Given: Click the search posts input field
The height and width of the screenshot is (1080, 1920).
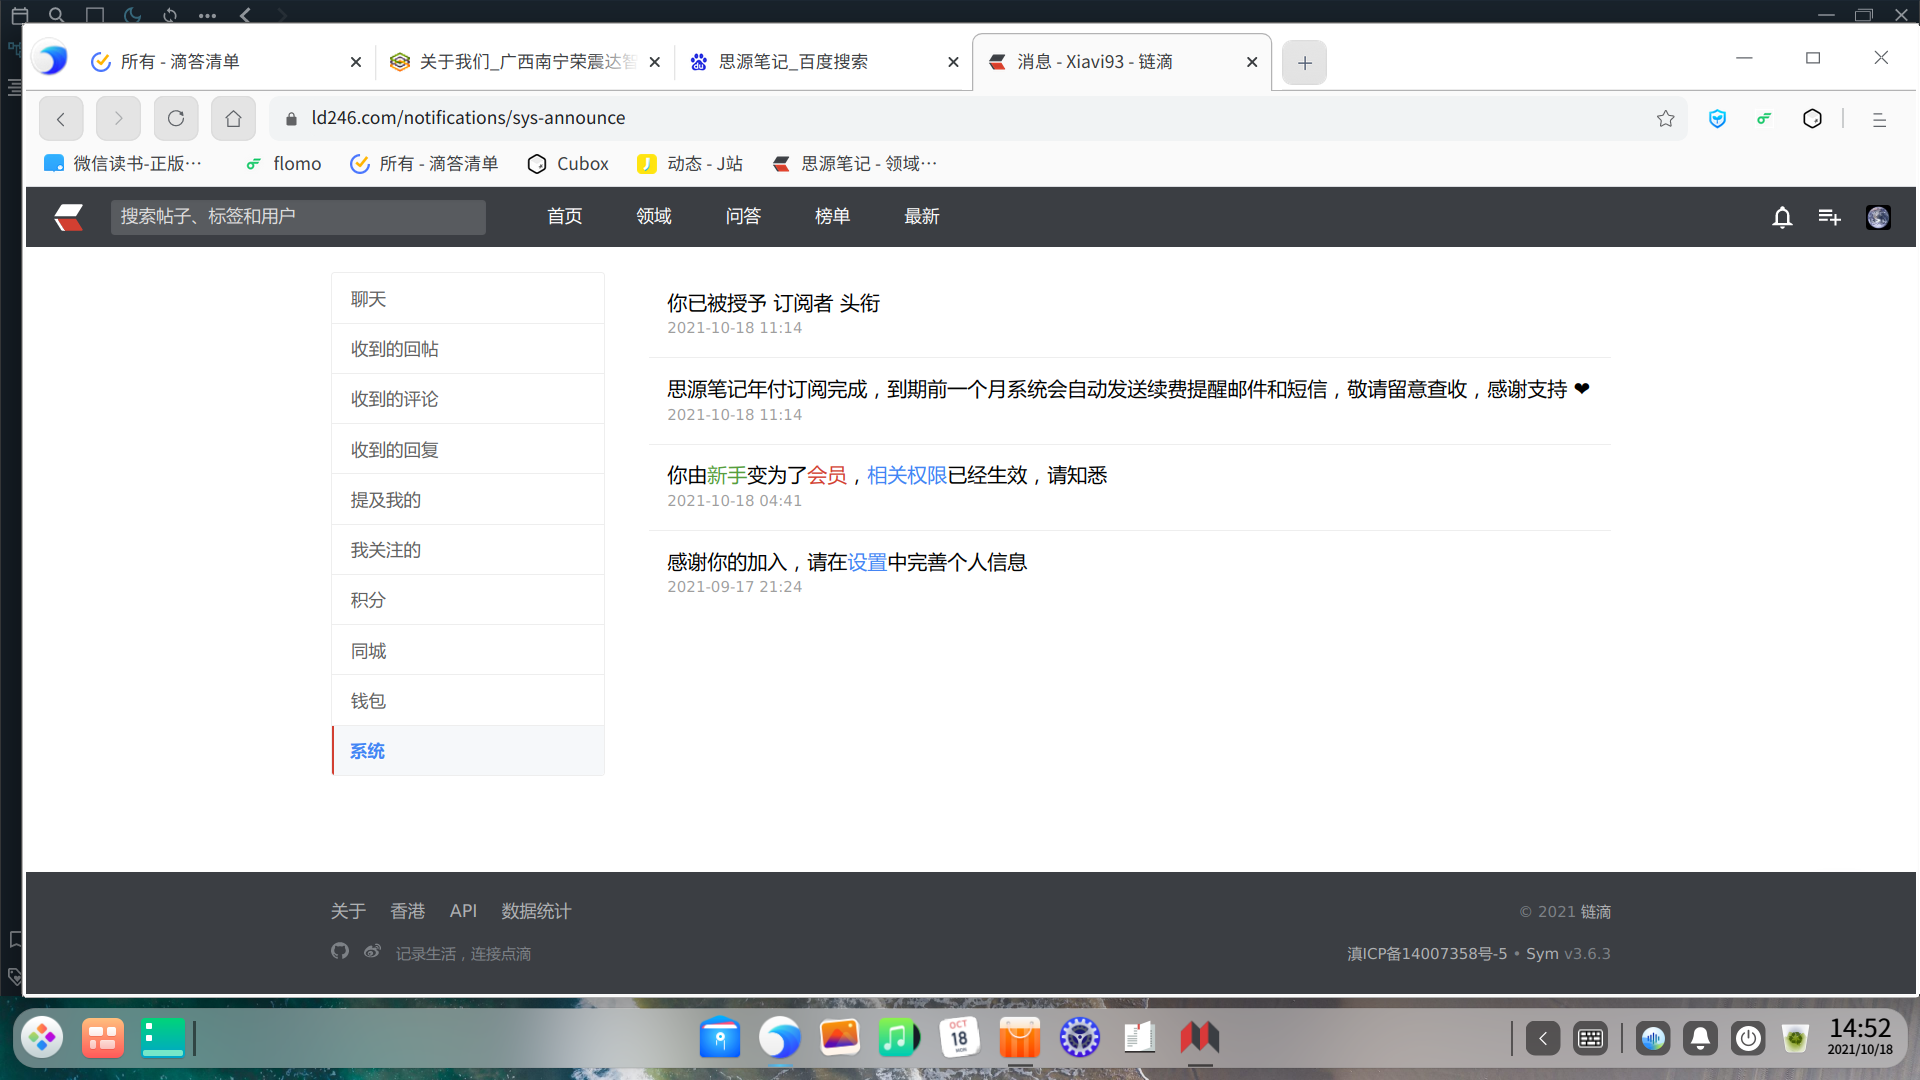Looking at the screenshot, I should [298, 217].
